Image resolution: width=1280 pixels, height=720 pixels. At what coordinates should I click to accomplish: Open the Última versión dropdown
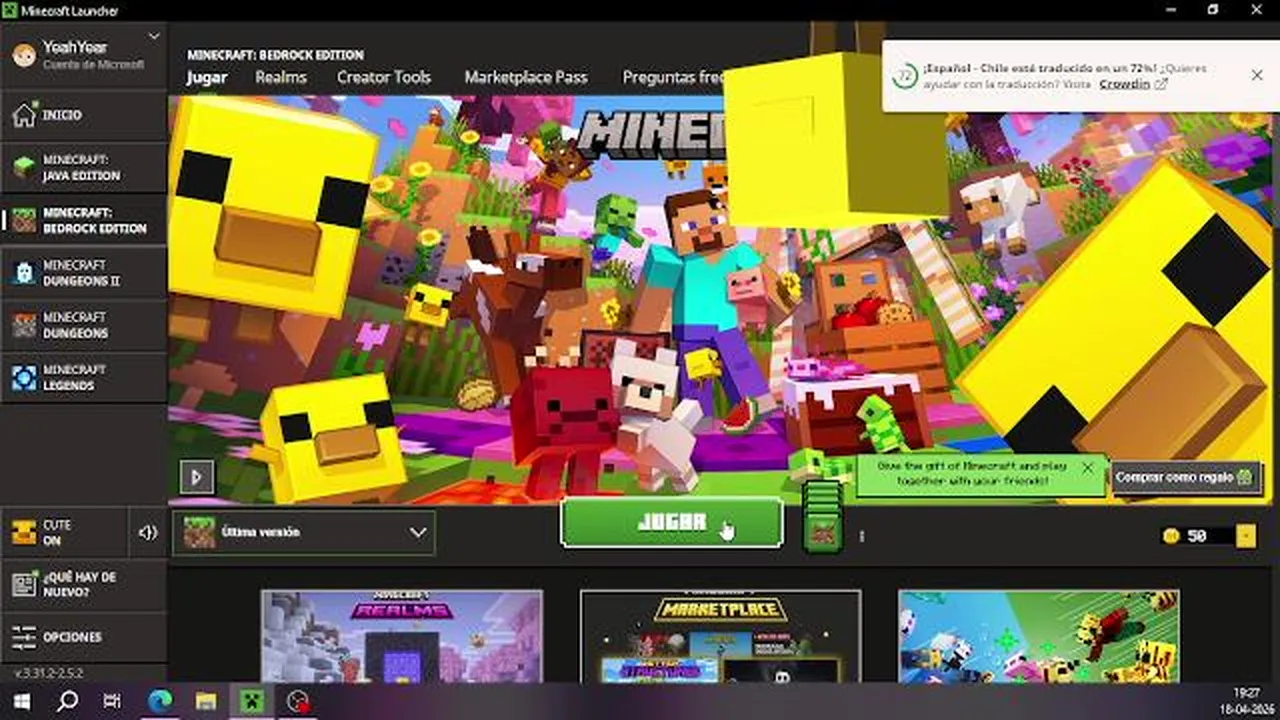tap(304, 533)
